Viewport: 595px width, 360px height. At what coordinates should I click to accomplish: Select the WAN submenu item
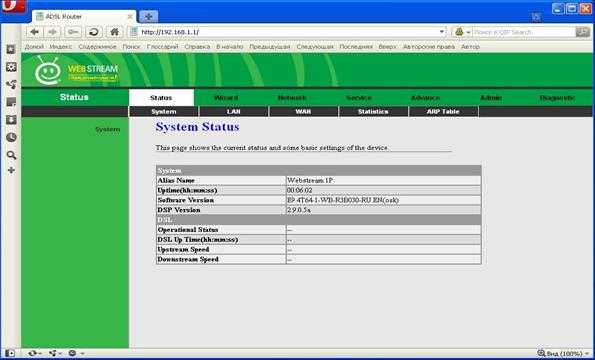(303, 112)
